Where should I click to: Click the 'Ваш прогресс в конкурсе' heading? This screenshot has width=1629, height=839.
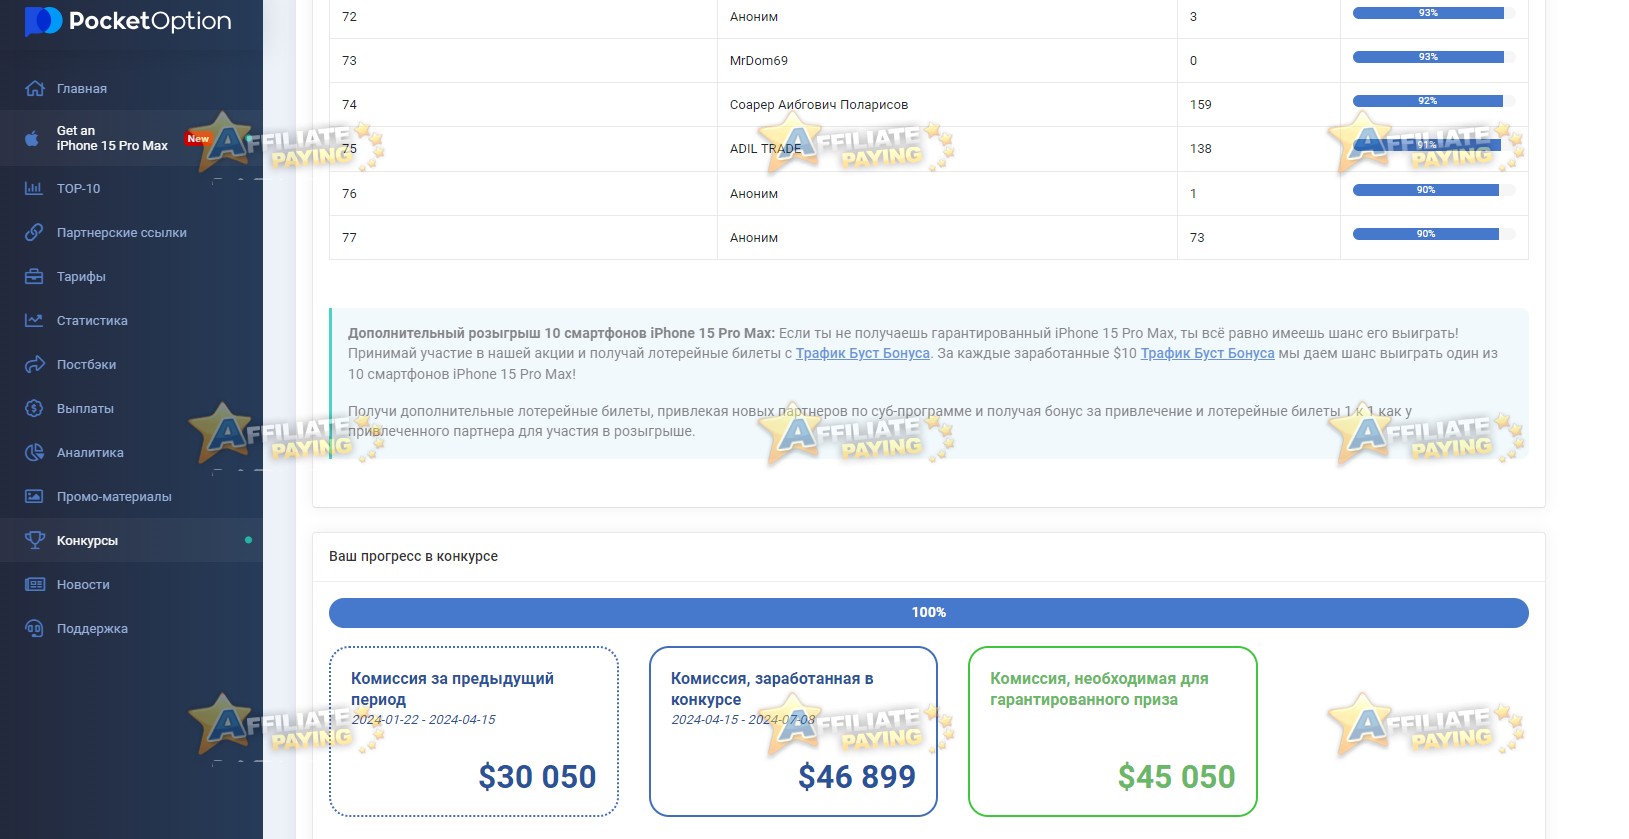coord(413,556)
